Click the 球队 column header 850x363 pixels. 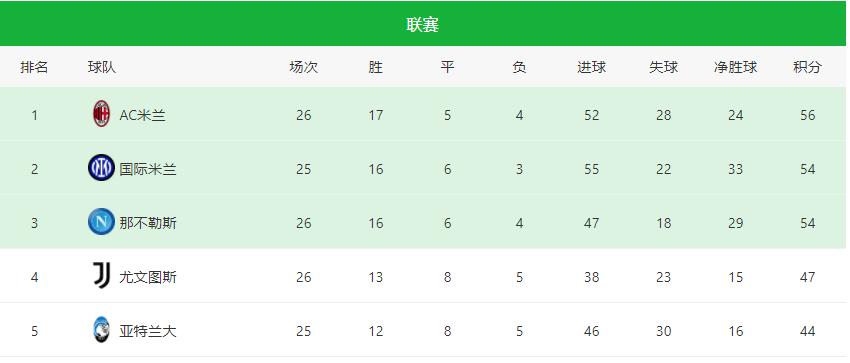(102, 67)
